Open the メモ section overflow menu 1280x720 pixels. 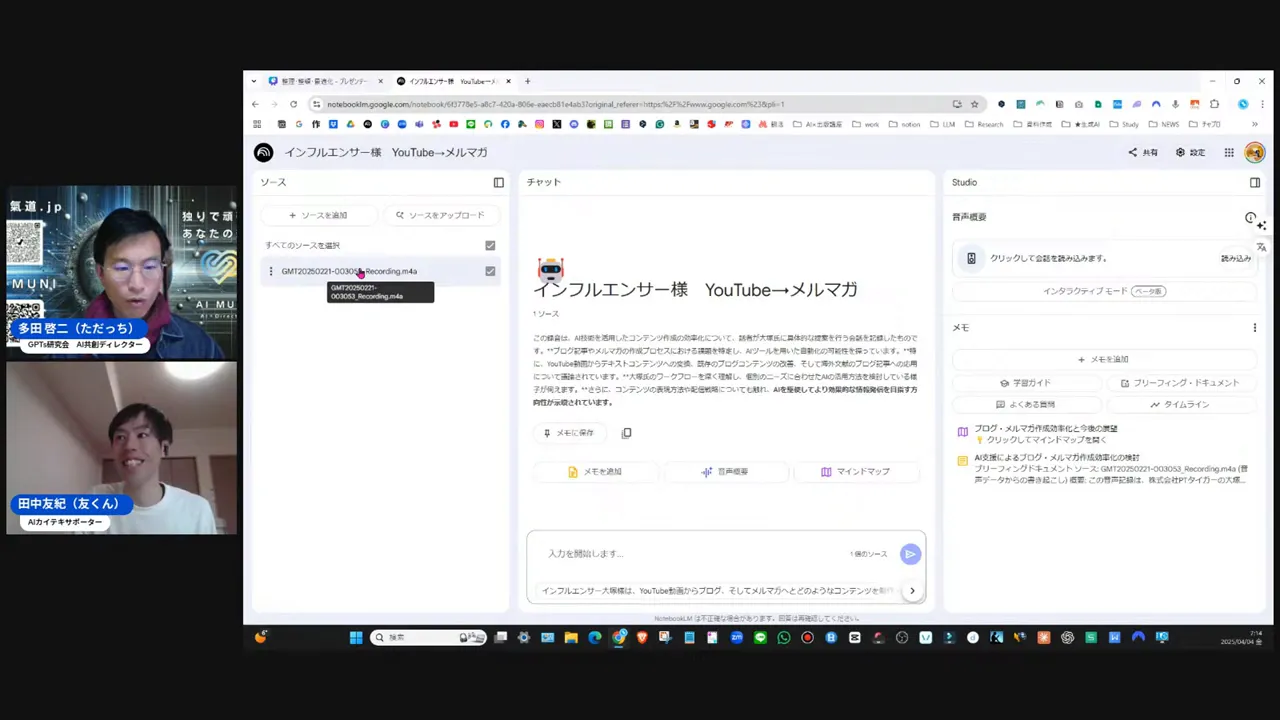1255,327
